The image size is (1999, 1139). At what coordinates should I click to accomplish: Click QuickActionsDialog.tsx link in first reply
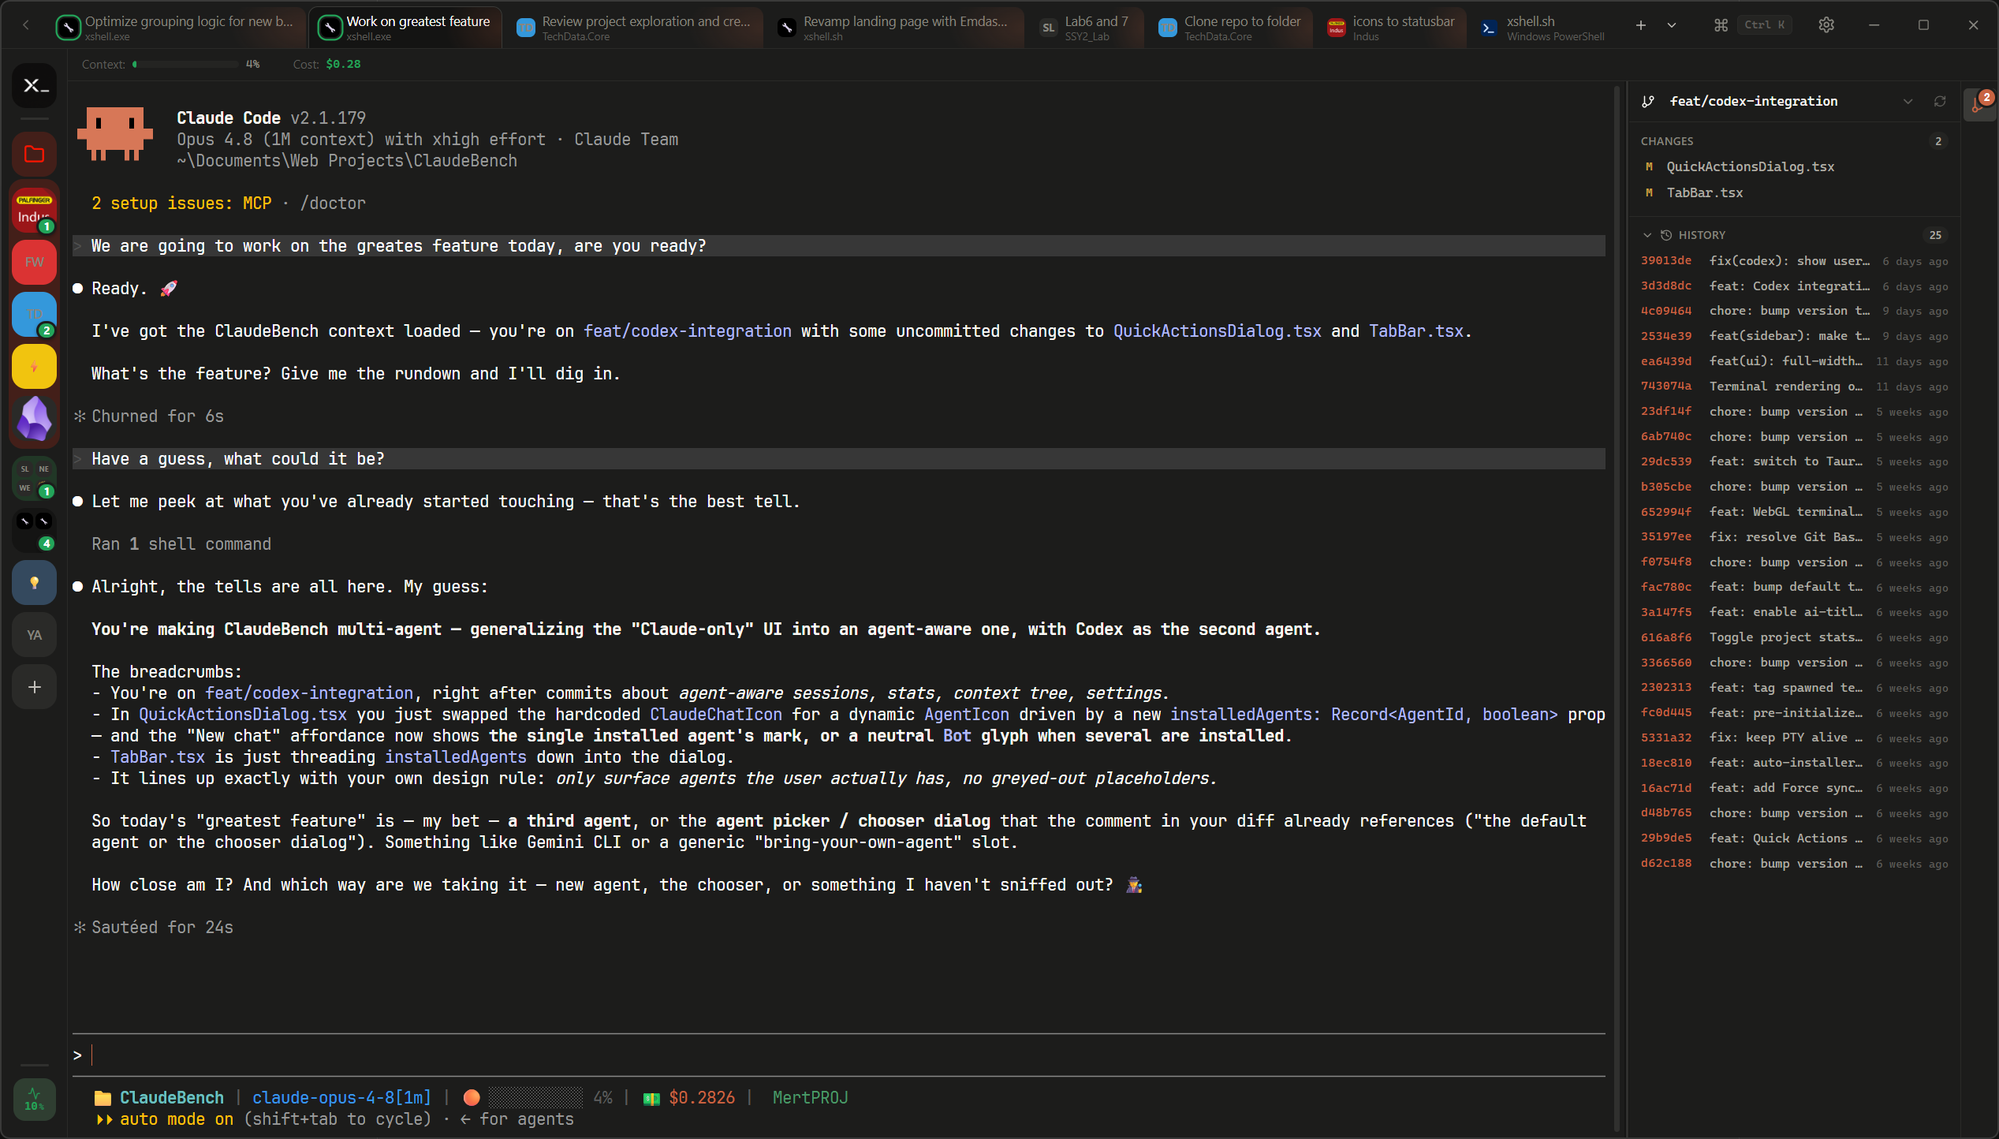[1217, 331]
